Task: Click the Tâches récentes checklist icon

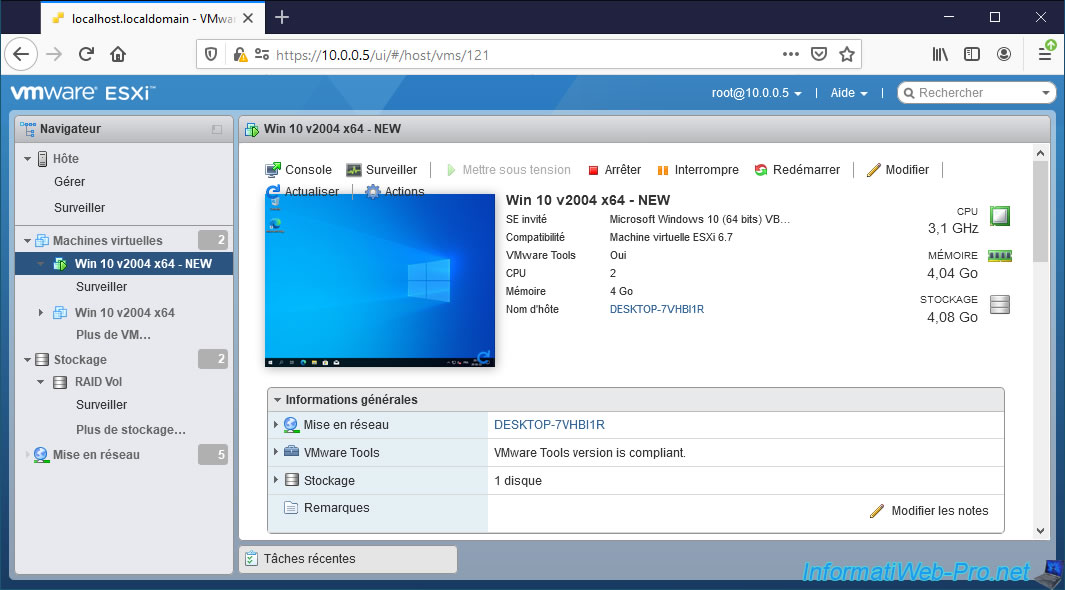Action: click(251, 559)
